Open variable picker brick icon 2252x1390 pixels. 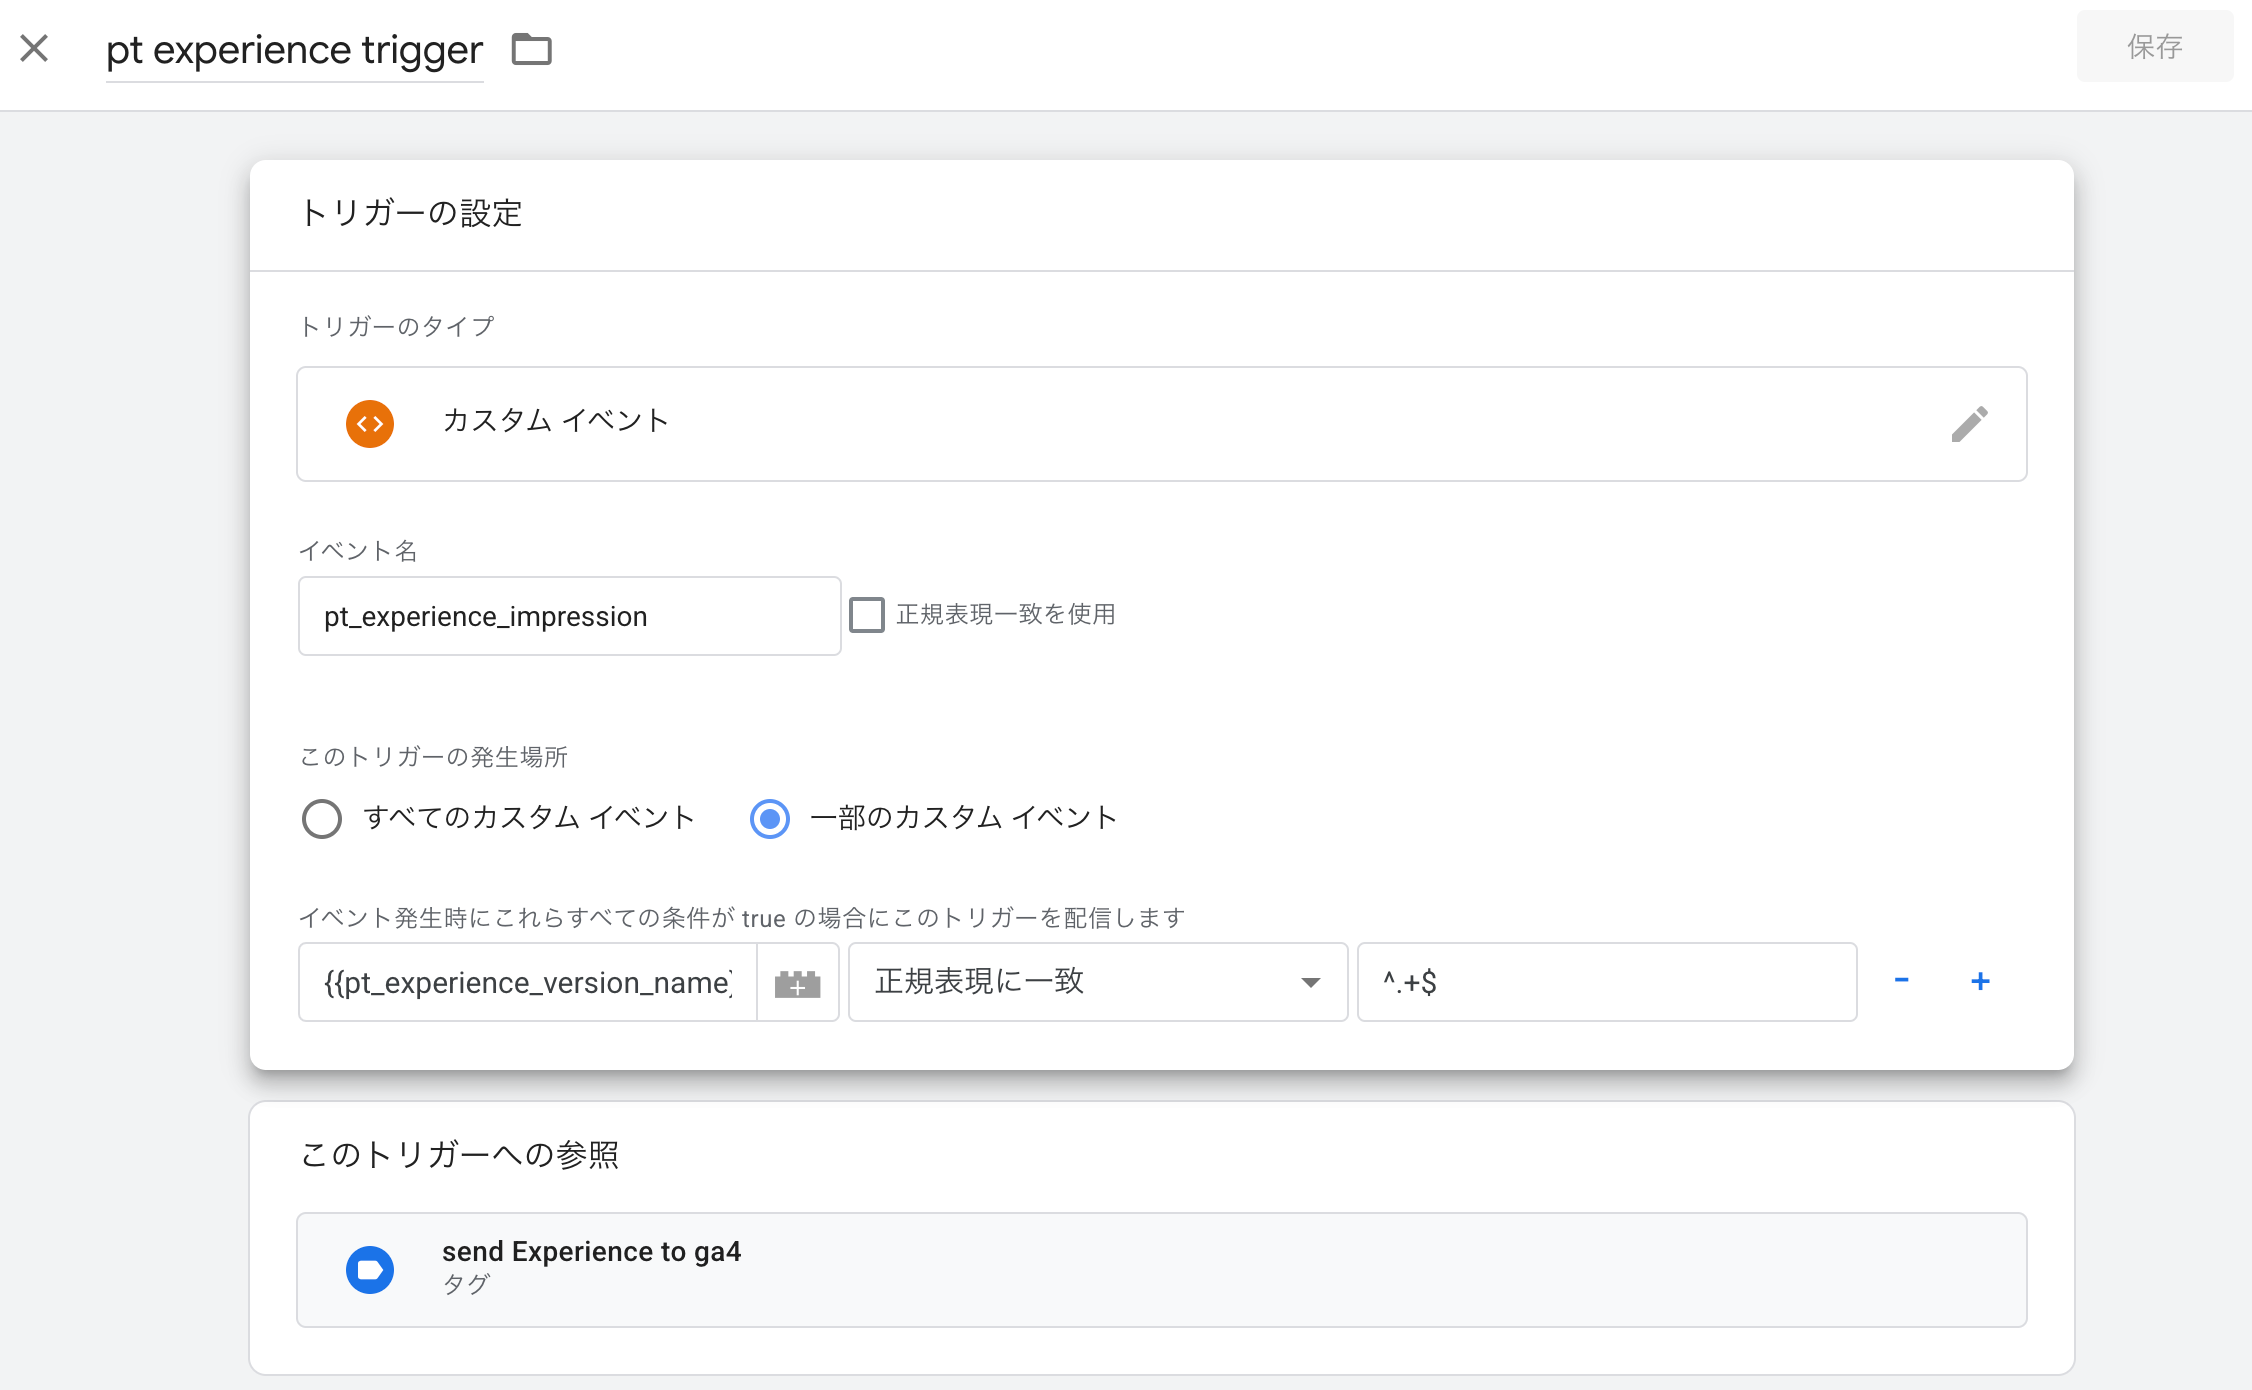pyautogui.click(x=797, y=982)
